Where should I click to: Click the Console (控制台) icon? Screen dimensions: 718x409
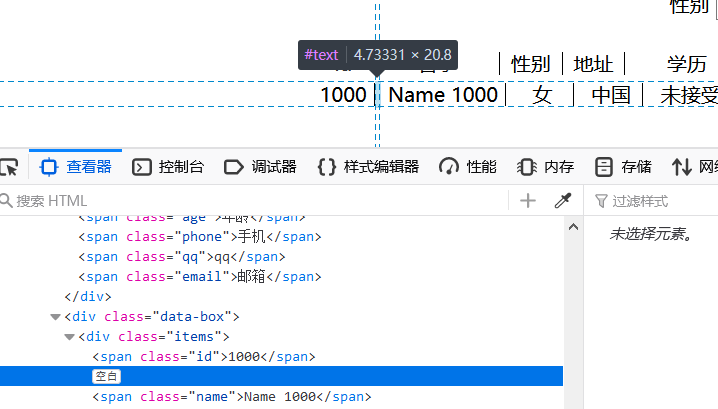[142, 167]
